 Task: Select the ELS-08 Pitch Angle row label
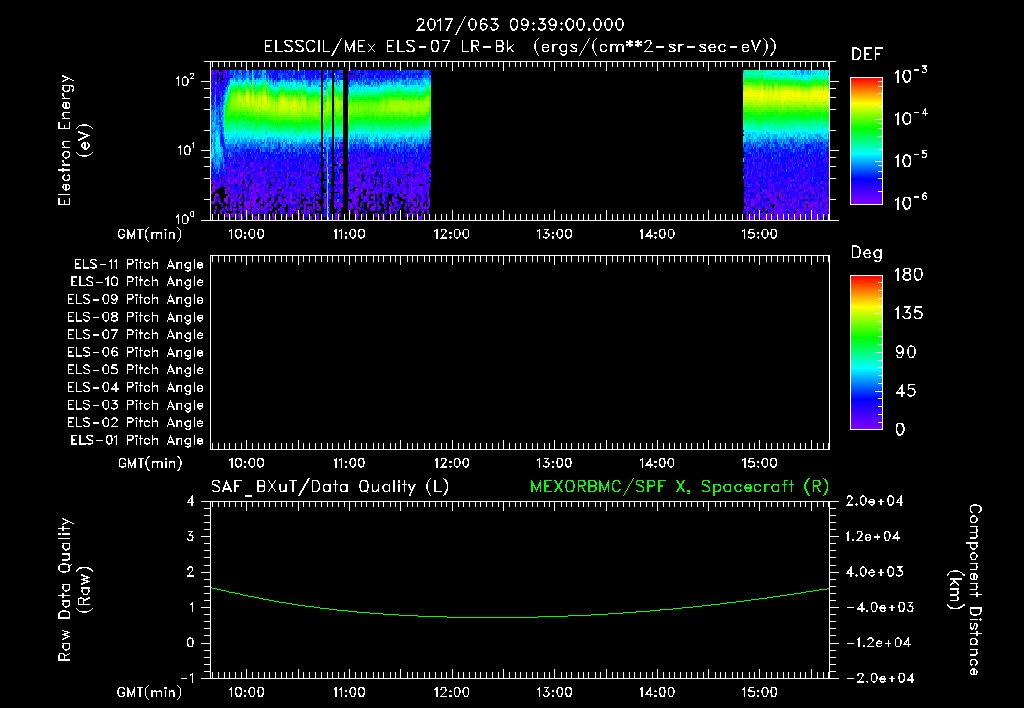(135, 317)
